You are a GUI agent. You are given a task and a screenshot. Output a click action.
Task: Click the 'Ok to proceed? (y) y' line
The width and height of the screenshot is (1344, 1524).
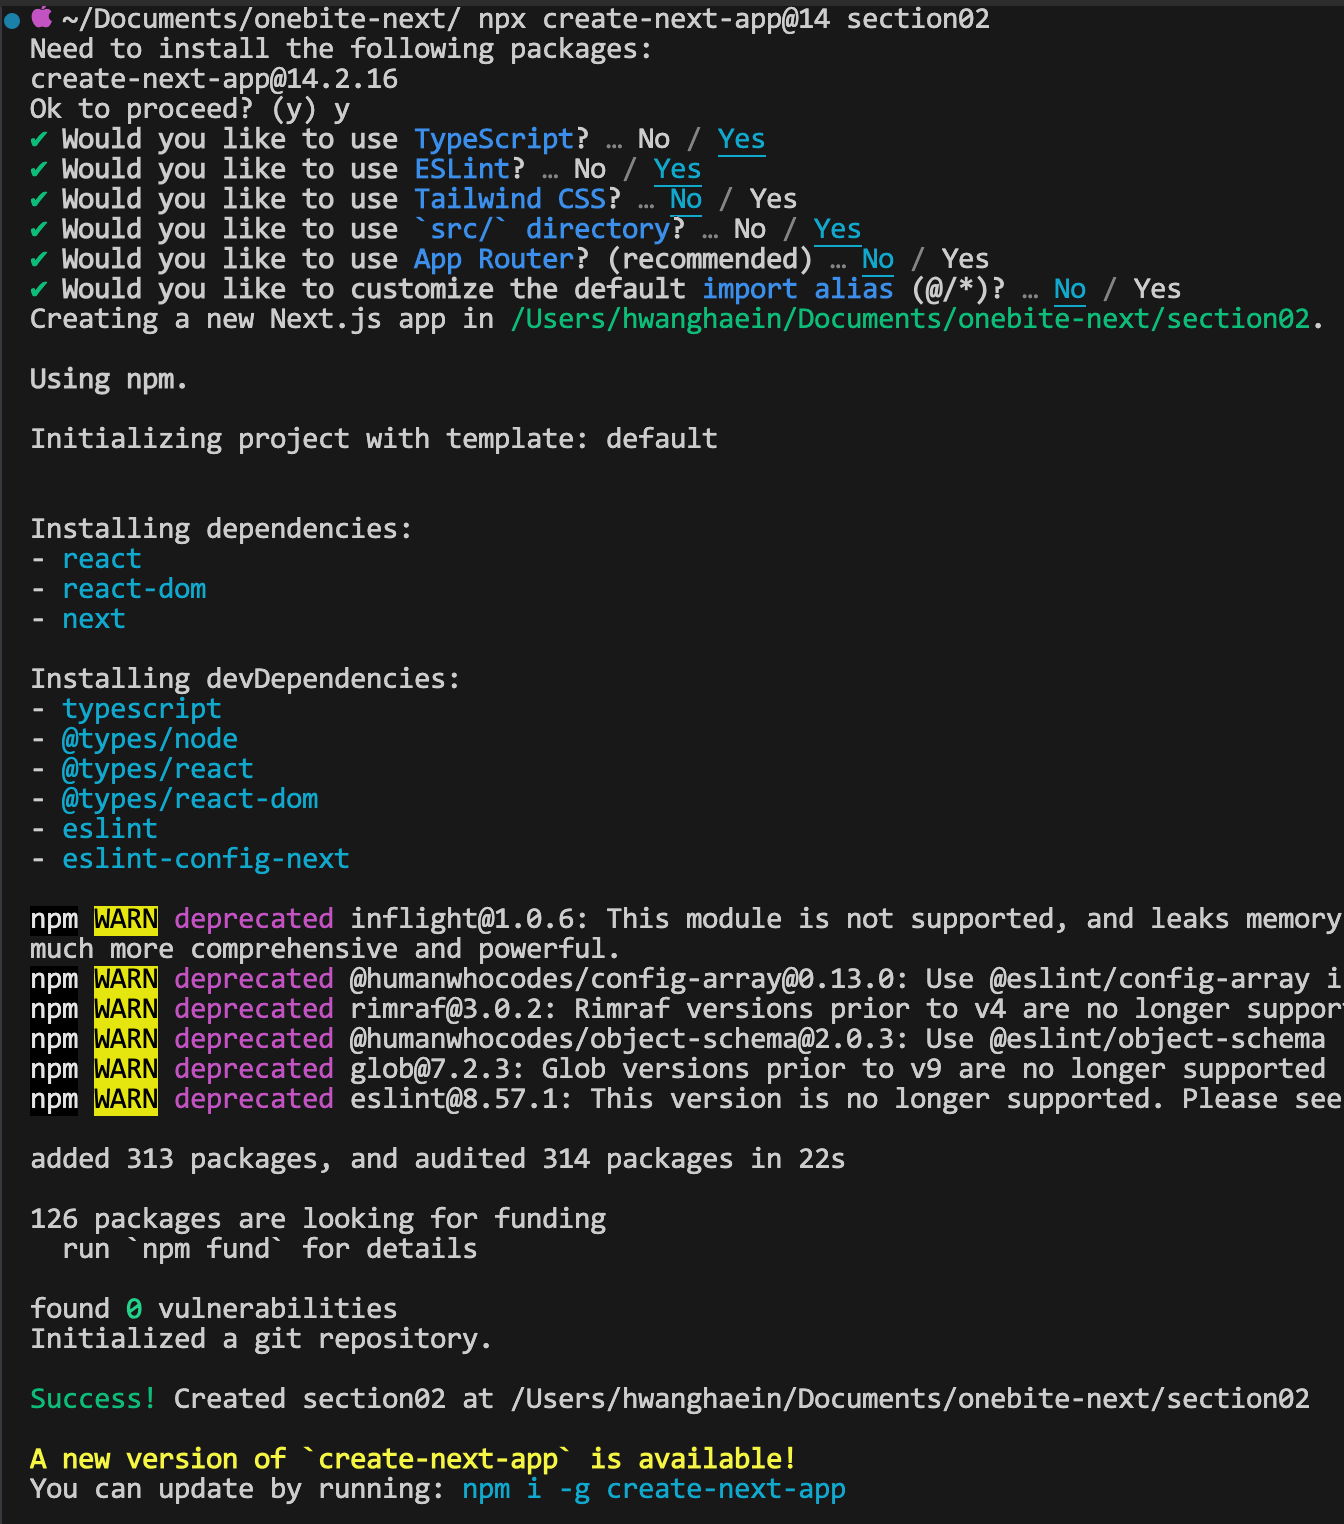(190, 109)
